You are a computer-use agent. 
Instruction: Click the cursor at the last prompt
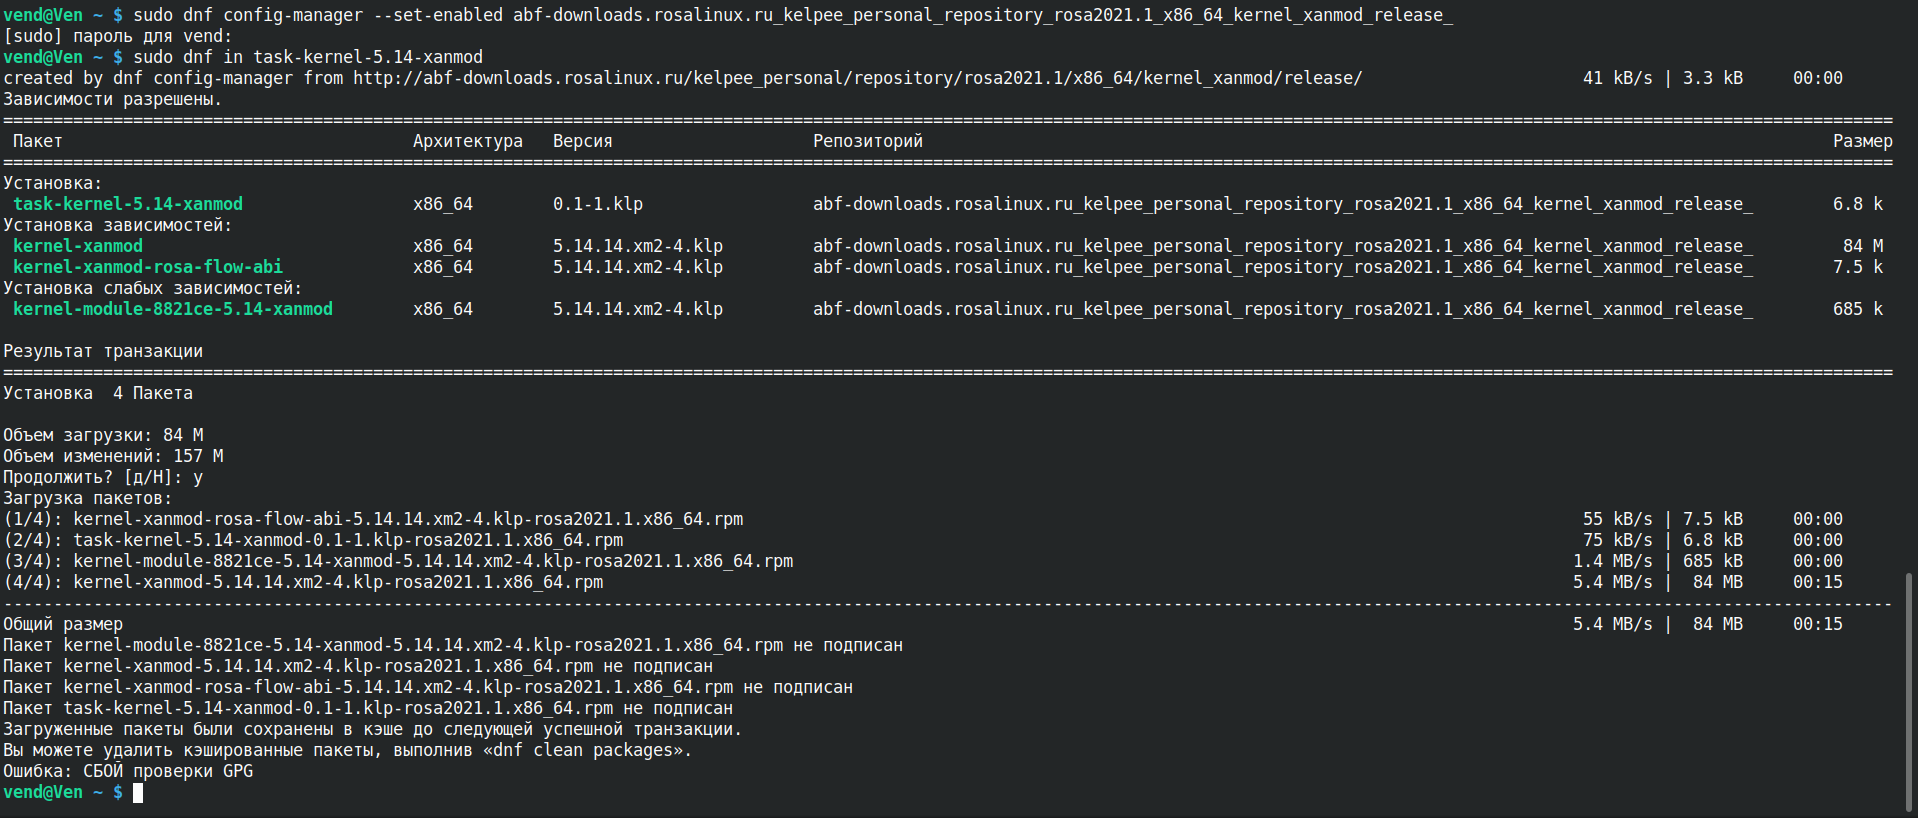(138, 793)
